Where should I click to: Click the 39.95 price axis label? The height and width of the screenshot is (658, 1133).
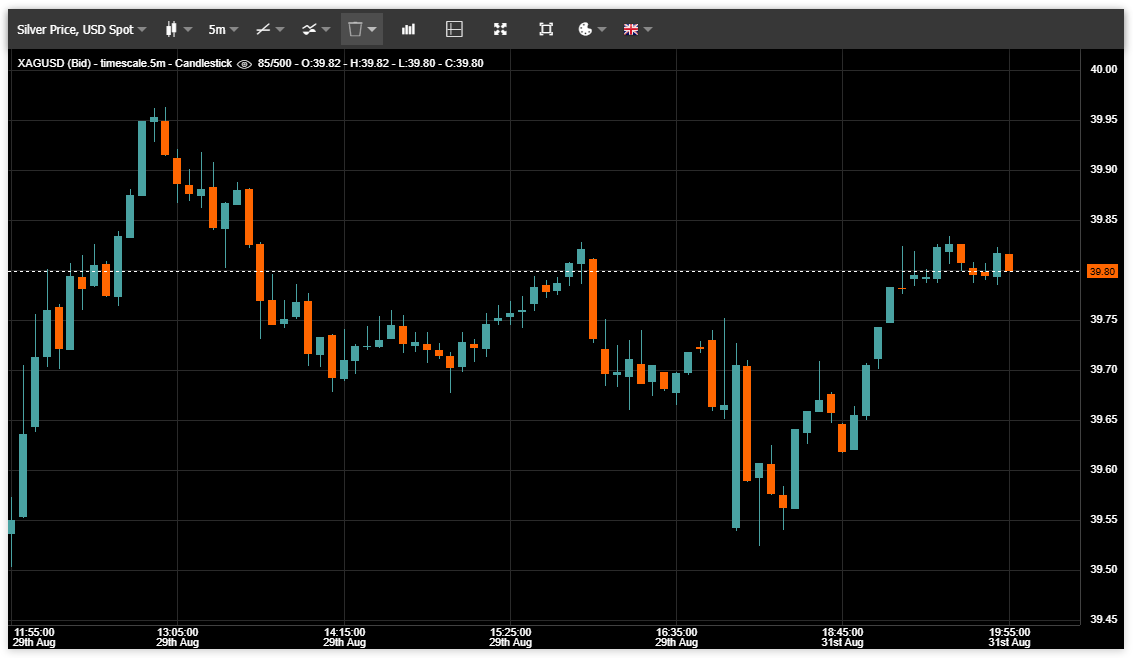[x=1103, y=119]
